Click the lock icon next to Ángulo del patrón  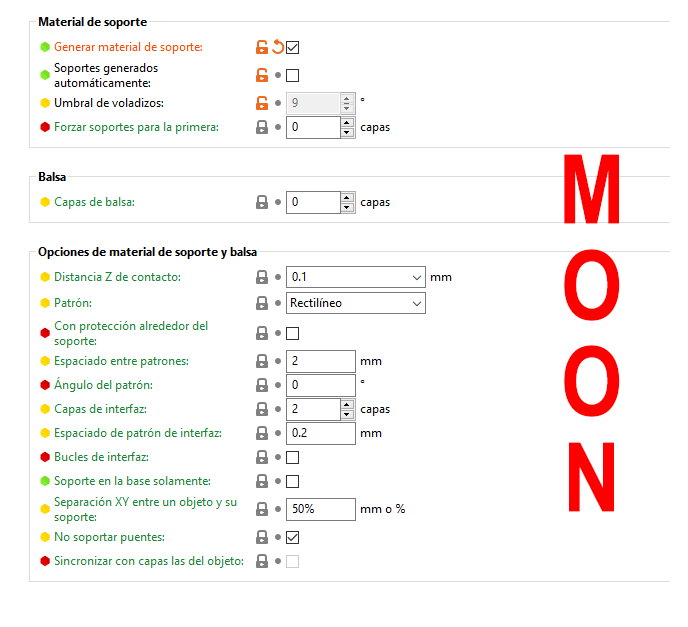(262, 385)
